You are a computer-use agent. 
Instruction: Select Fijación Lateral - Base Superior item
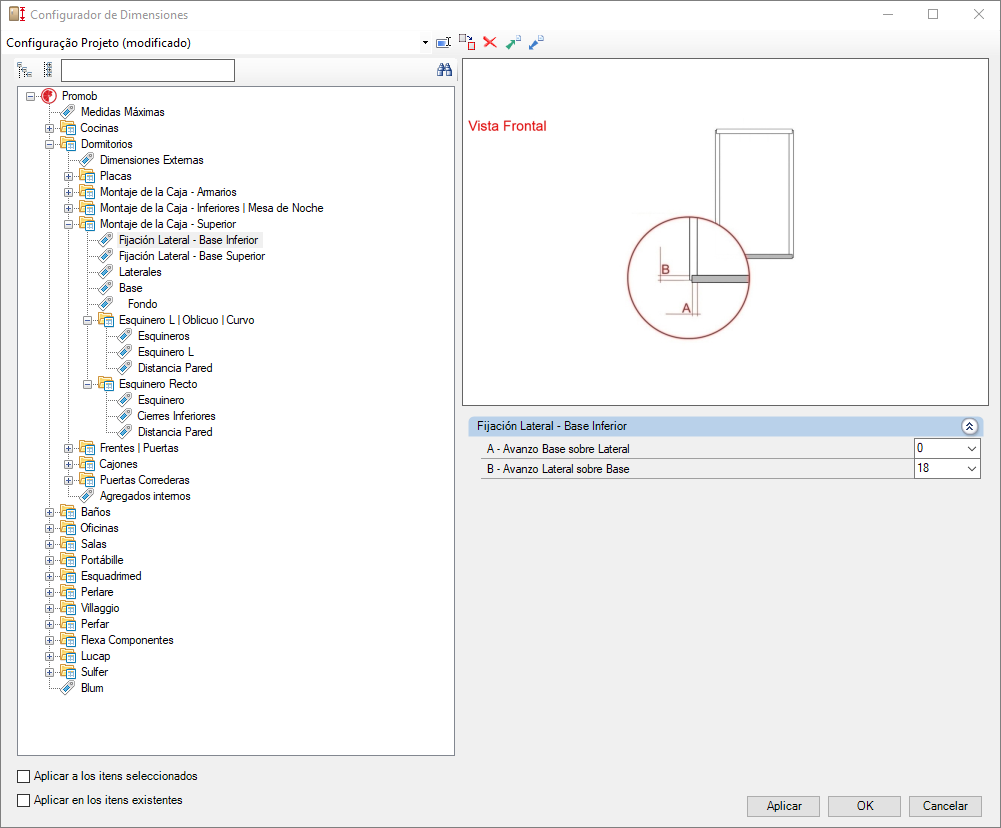click(x=191, y=256)
